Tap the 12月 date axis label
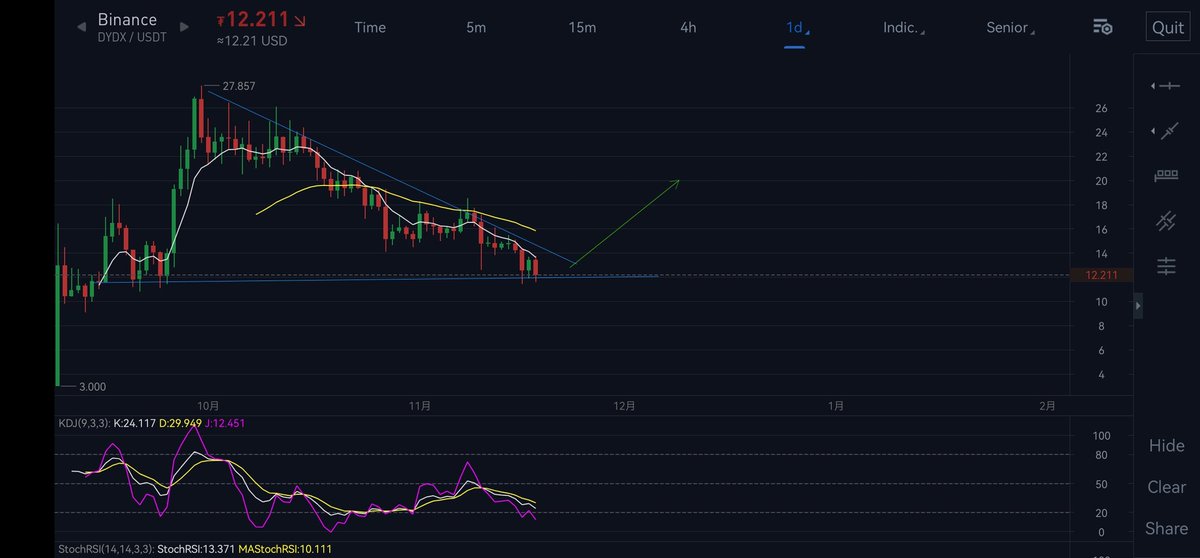Viewport: 1200px width, 558px height. (624, 406)
